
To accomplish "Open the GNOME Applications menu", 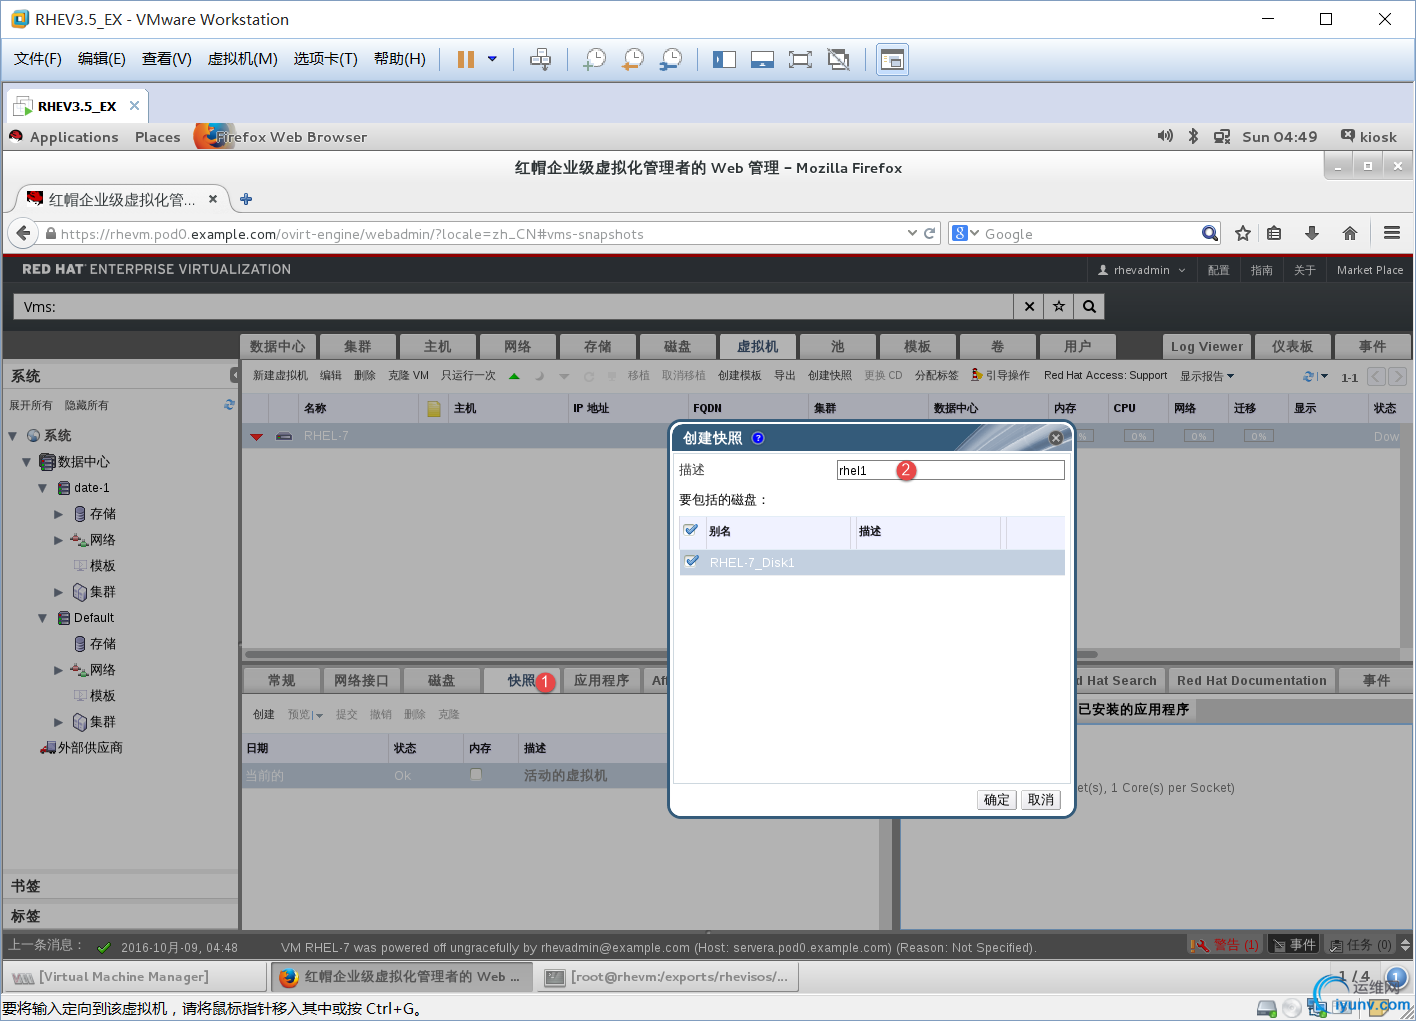I will [x=74, y=137].
